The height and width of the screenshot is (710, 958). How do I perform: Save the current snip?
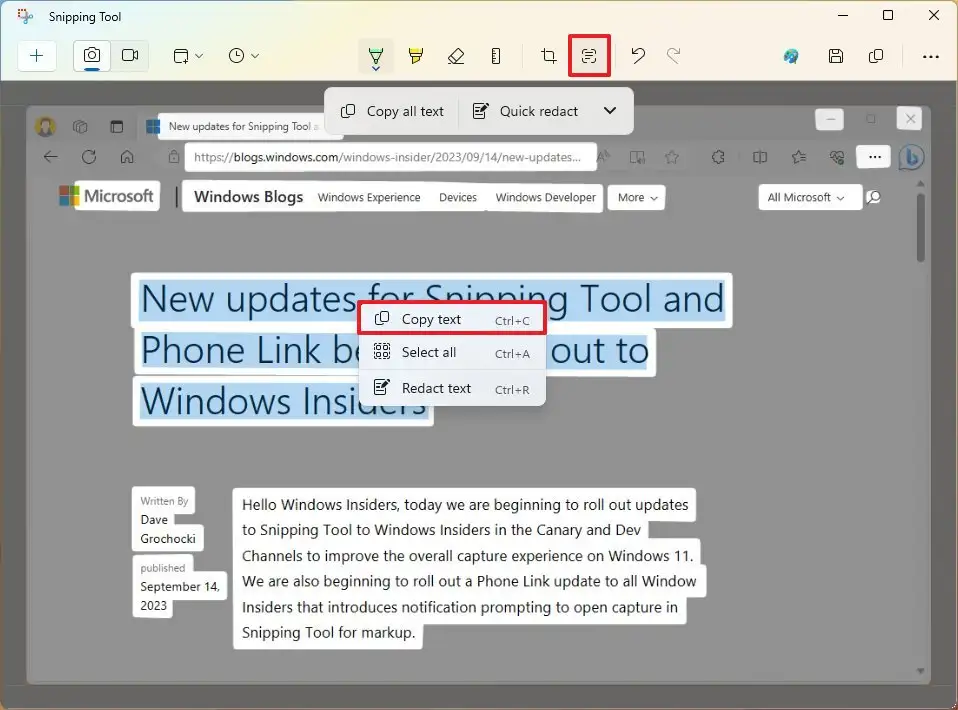(x=836, y=56)
